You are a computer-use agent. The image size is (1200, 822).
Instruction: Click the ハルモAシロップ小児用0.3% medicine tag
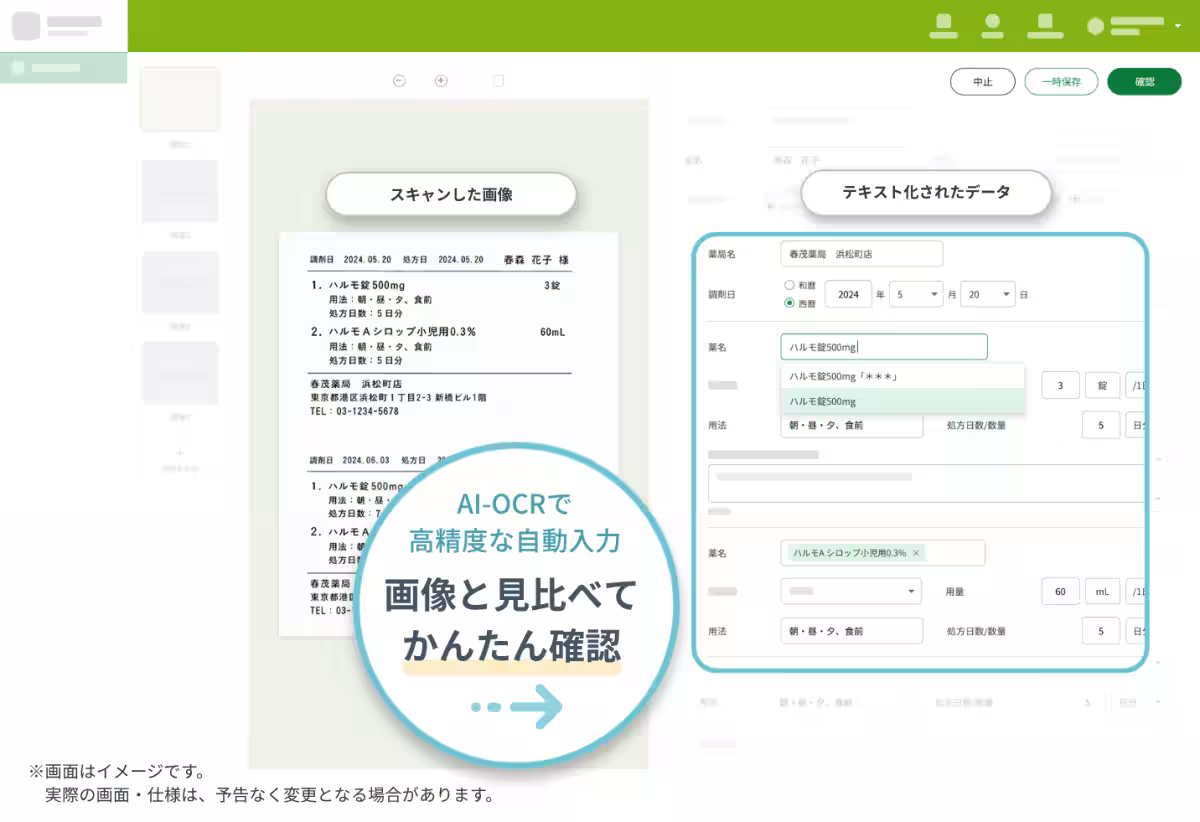click(856, 553)
